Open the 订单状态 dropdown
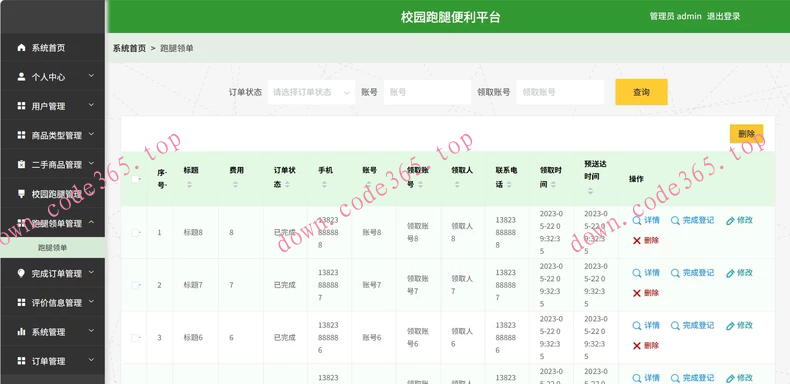 (311, 92)
